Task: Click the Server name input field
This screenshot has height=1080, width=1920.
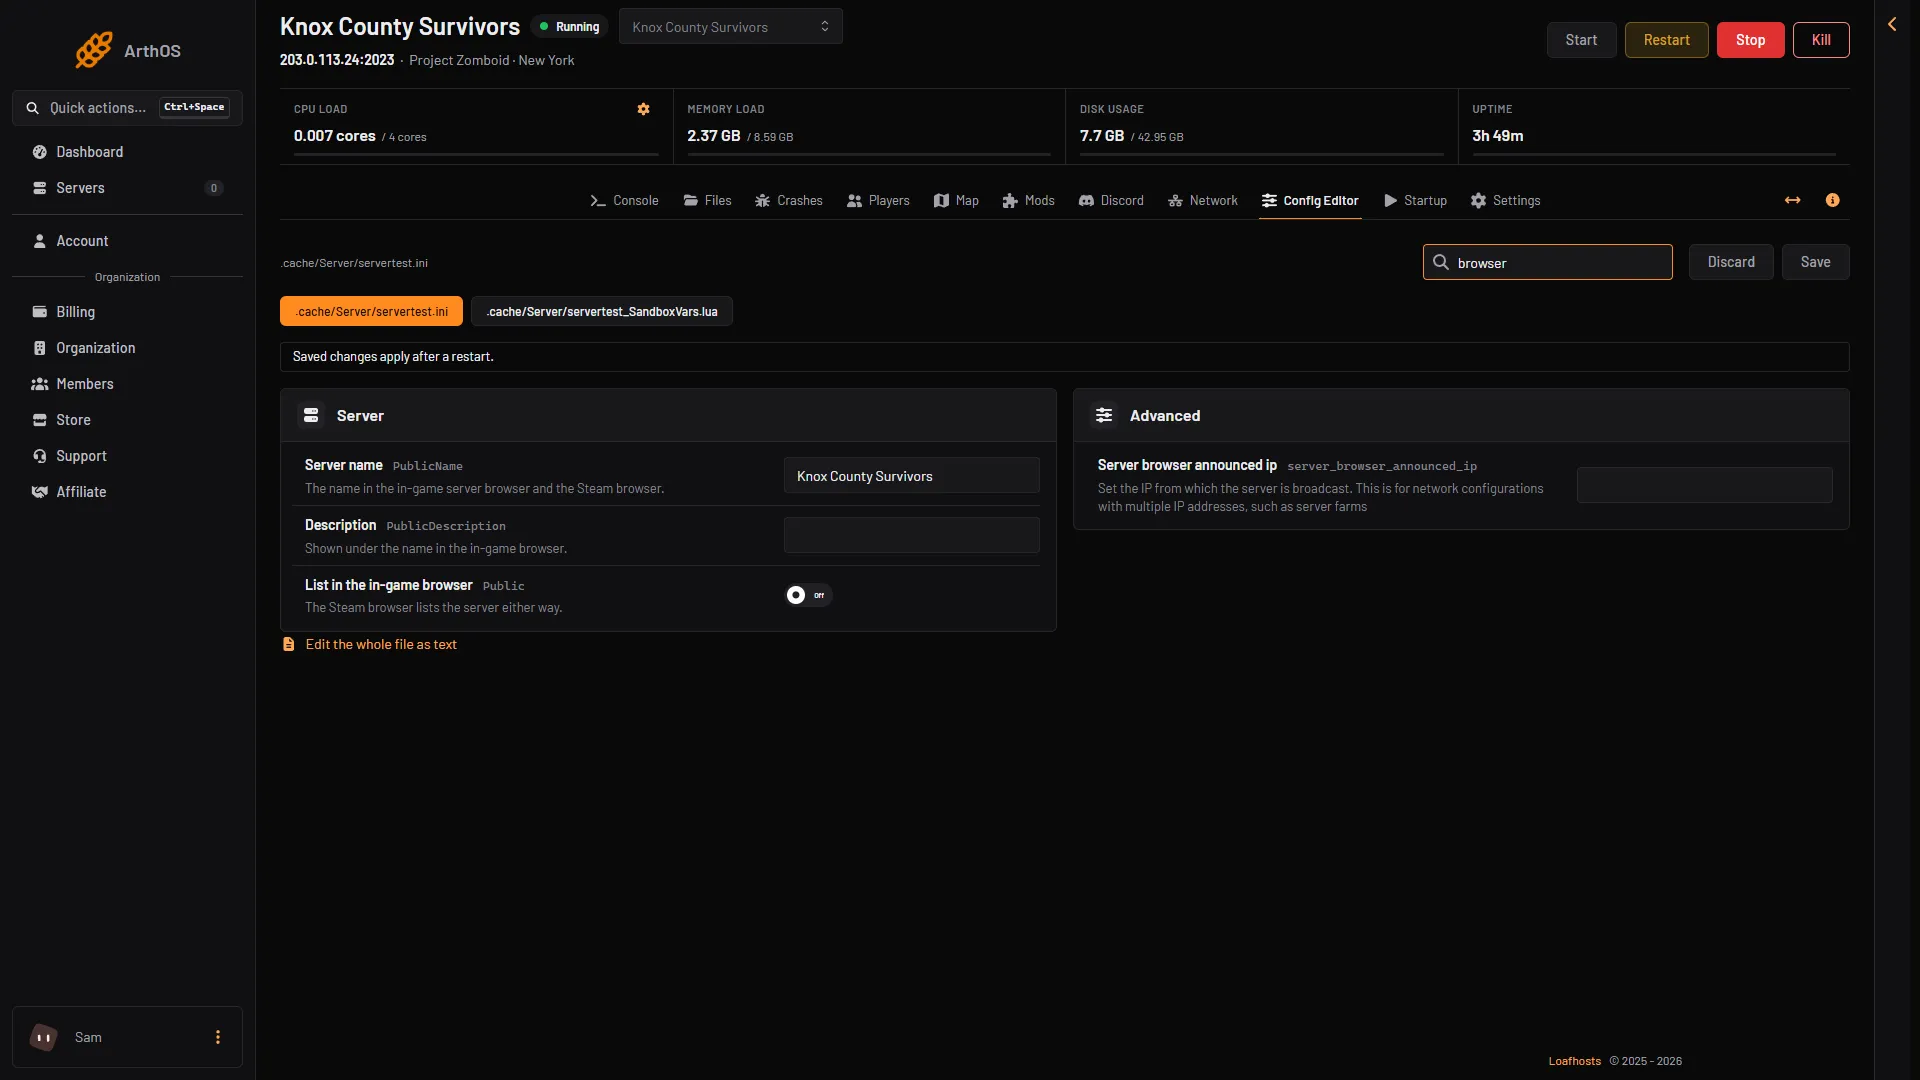Action: (x=911, y=476)
